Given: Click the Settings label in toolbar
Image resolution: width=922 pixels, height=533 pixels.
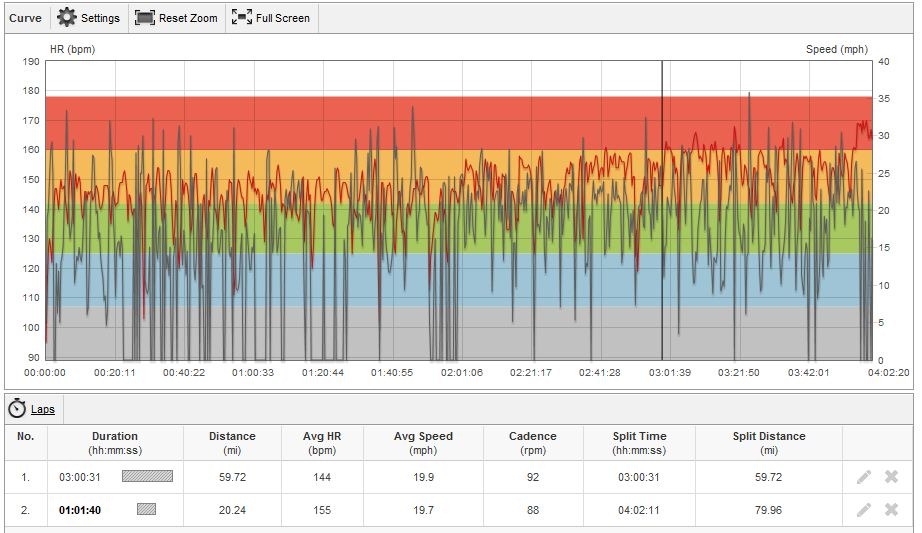Looking at the screenshot, I should pos(100,18).
